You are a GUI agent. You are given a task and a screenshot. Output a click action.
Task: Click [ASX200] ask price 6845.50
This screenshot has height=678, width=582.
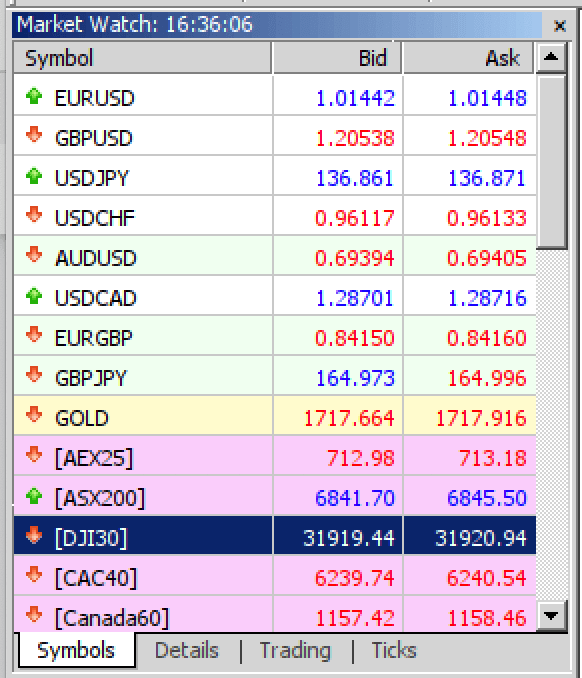coord(486,498)
